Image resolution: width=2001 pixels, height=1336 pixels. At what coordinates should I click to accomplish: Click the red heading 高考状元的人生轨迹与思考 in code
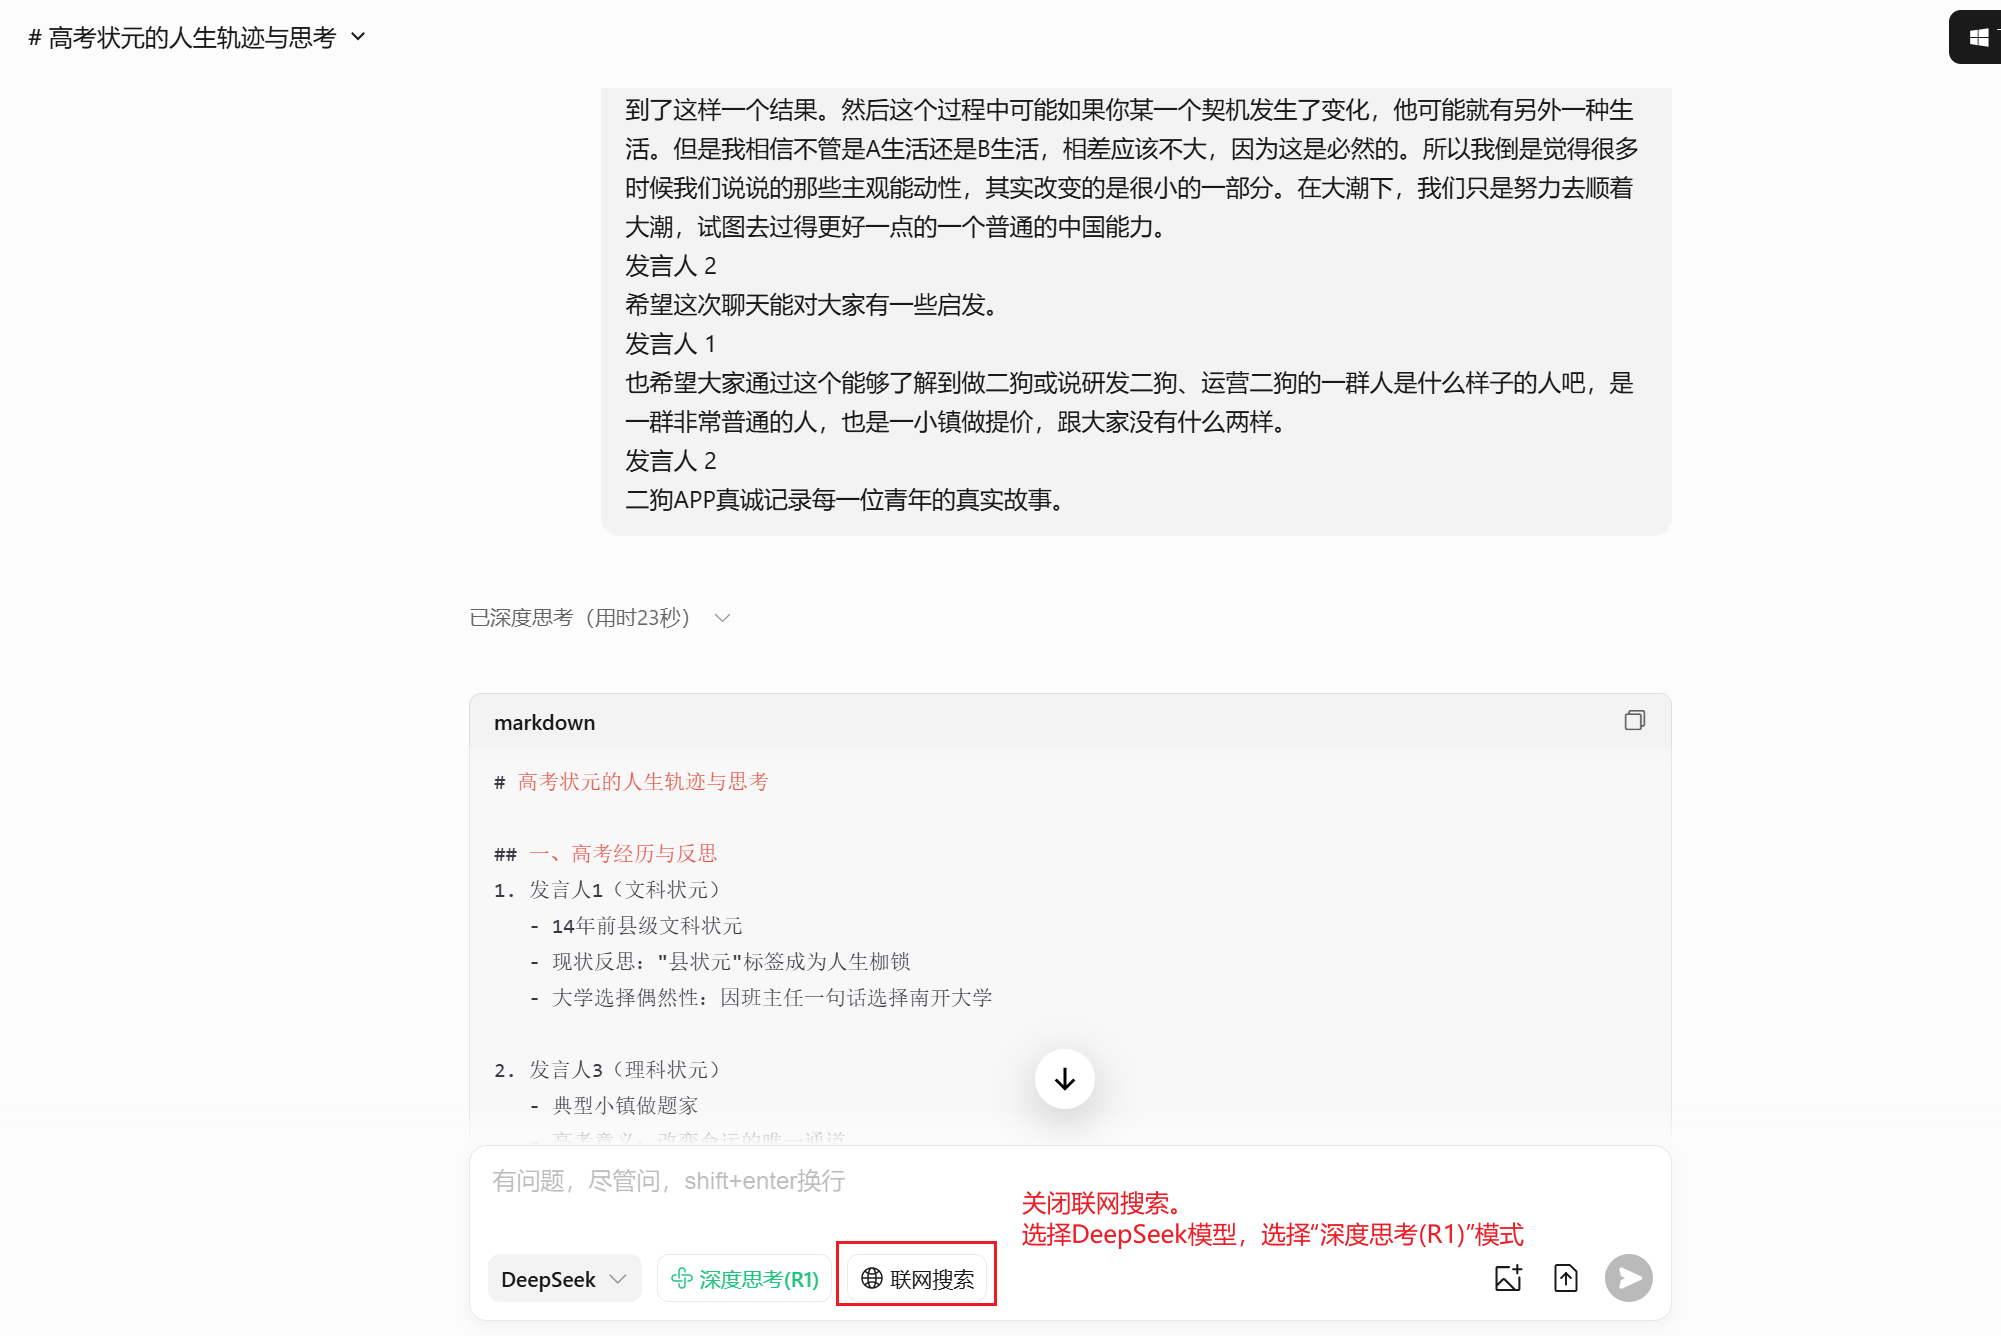(643, 782)
